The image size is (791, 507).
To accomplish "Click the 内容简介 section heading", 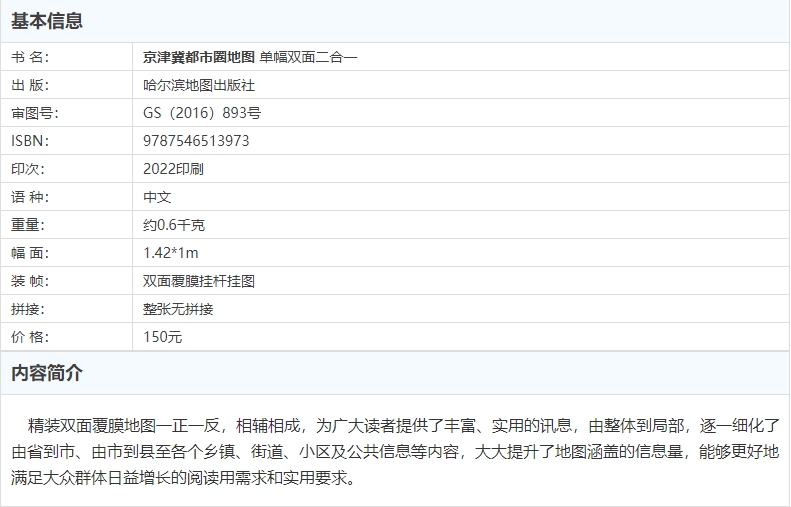I will [x=47, y=373].
